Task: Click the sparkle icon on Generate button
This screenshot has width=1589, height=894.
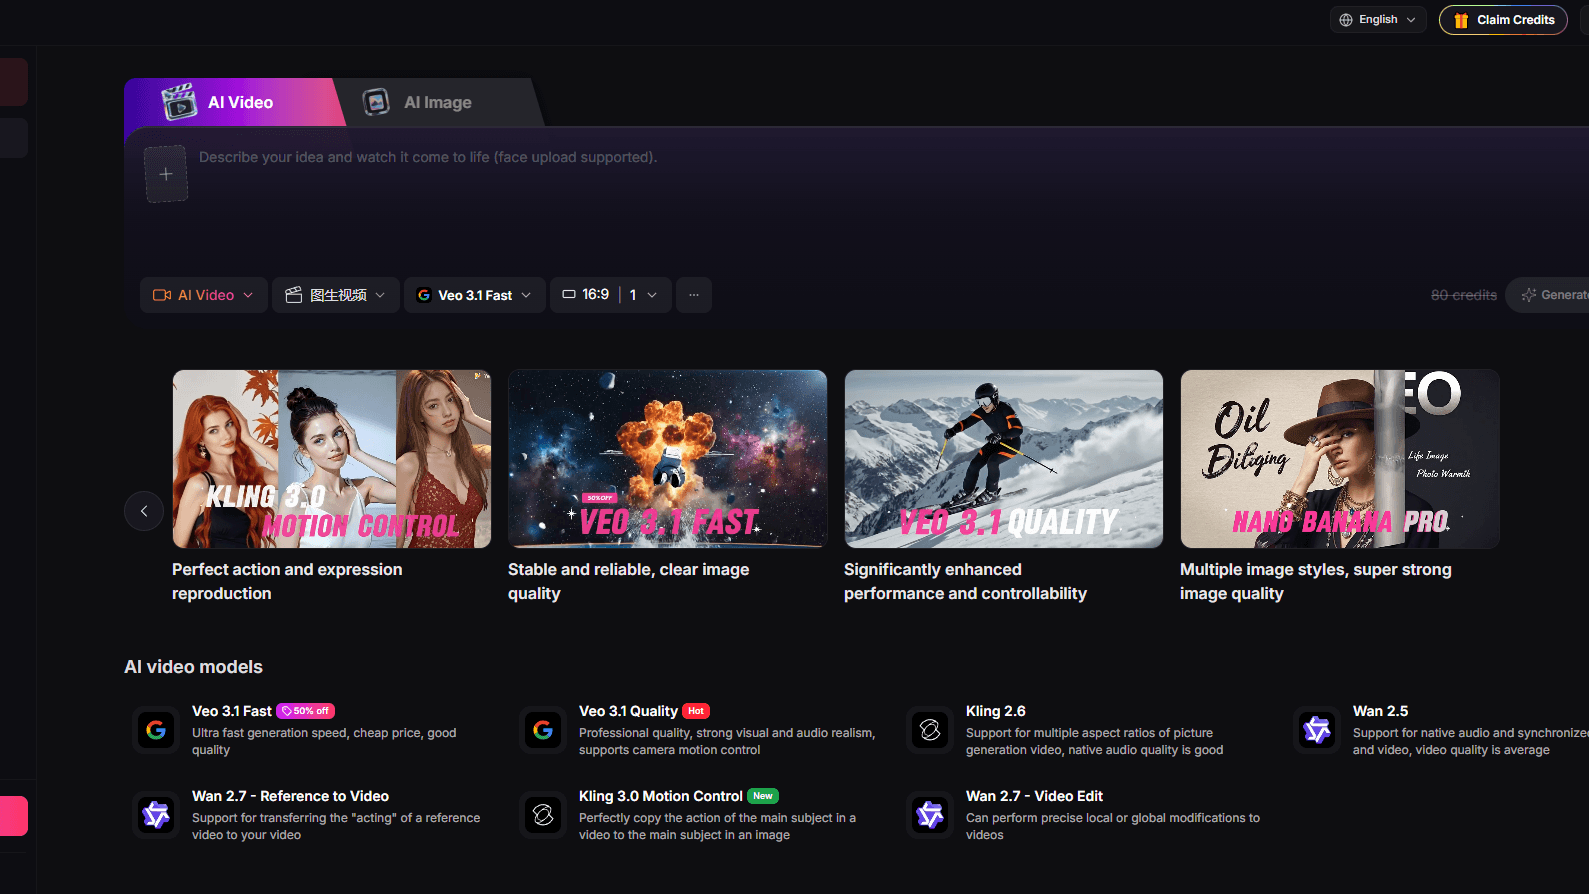Action: (1528, 295)
